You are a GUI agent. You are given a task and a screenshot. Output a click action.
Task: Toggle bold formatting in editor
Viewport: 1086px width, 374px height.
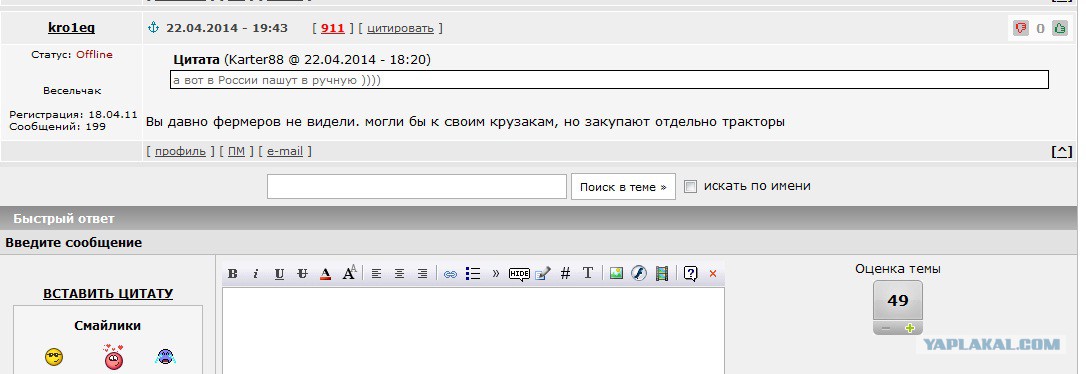pyautogui.click(x=233, y=274)
